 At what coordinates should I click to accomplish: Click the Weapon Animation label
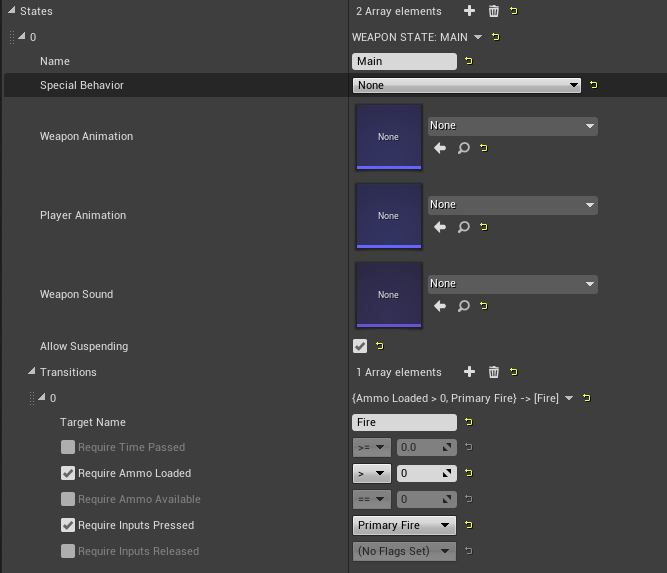(86, 136)
